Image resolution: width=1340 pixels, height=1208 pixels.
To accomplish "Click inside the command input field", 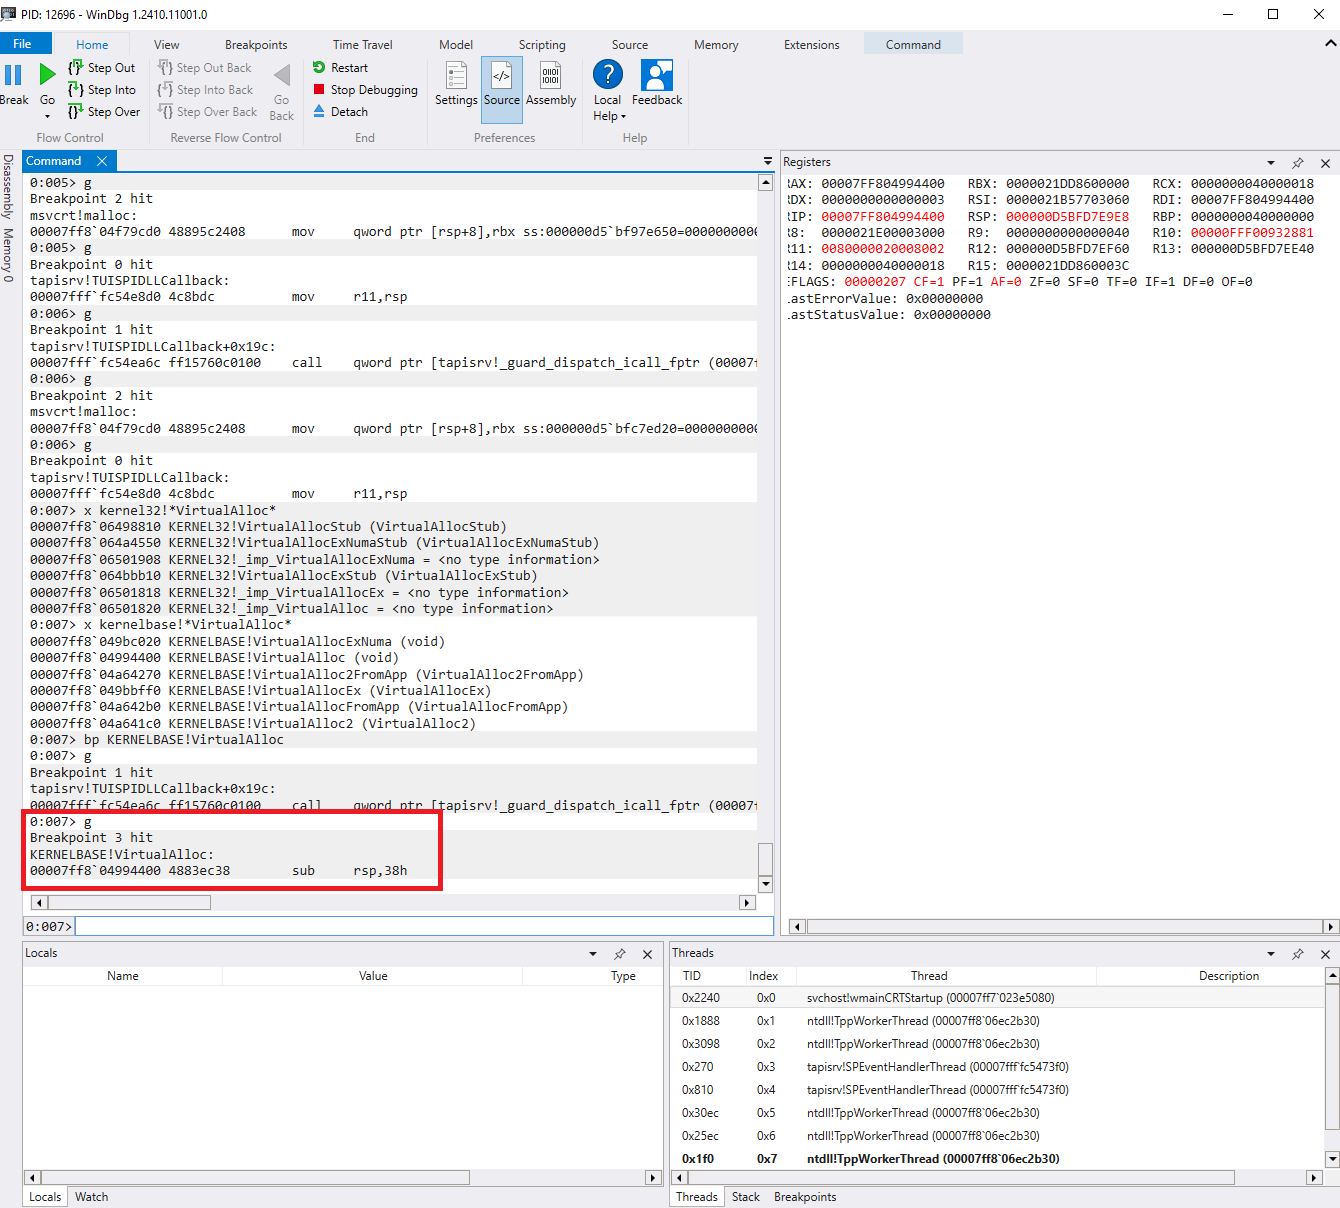I will (x=400, y=926).
